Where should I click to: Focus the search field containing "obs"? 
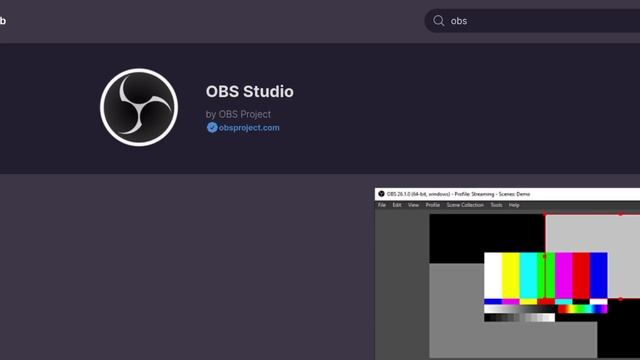pos(532,21)
